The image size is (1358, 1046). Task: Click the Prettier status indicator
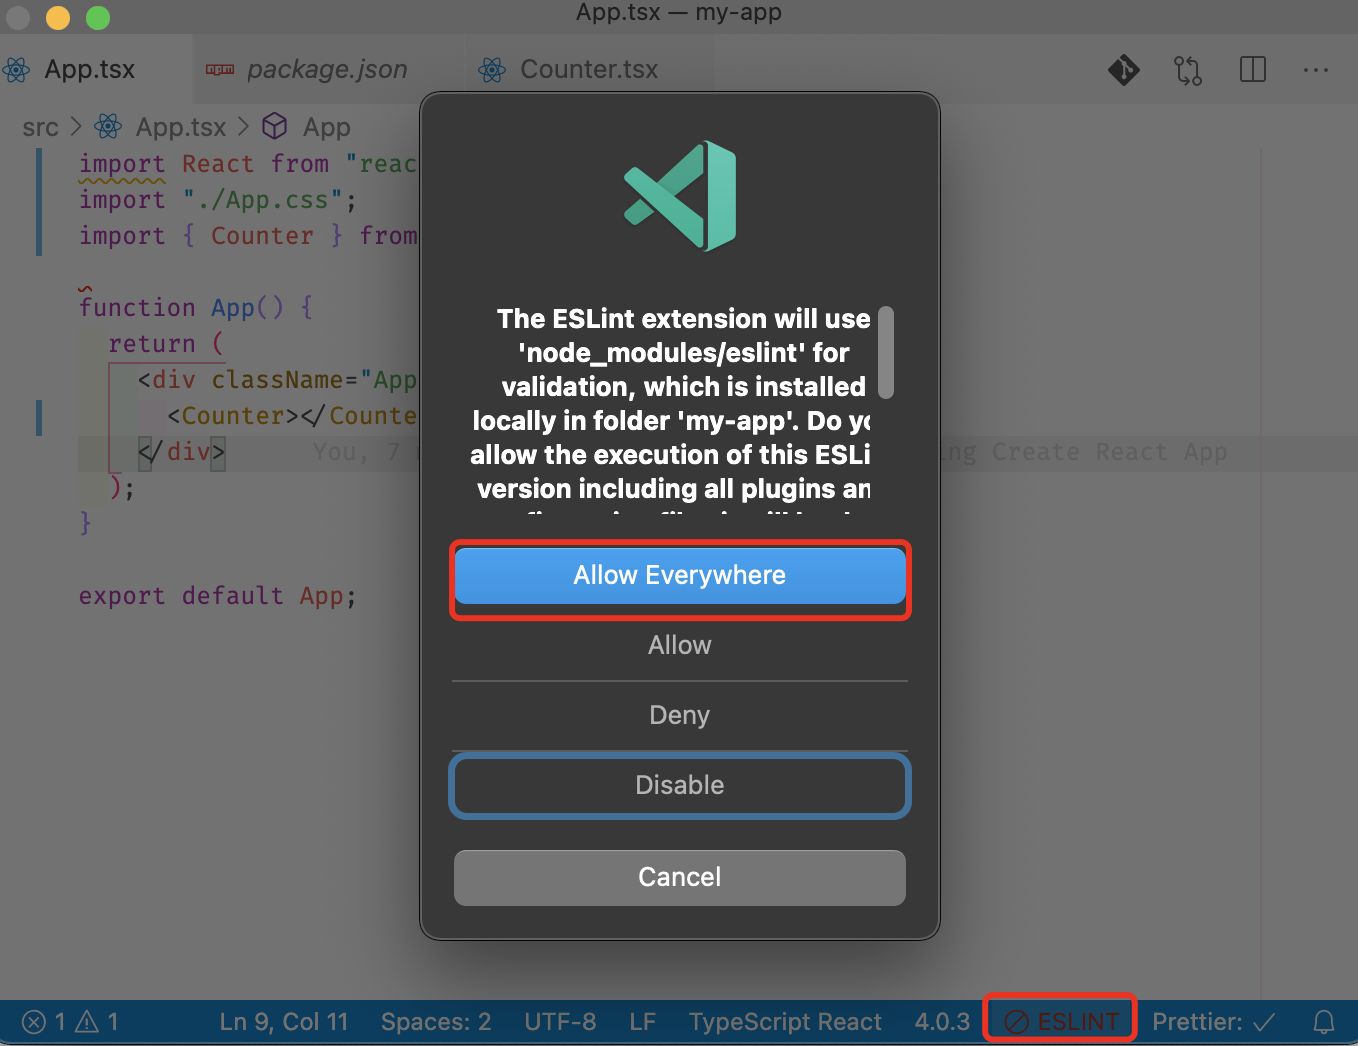[x=1213, y=1021]
